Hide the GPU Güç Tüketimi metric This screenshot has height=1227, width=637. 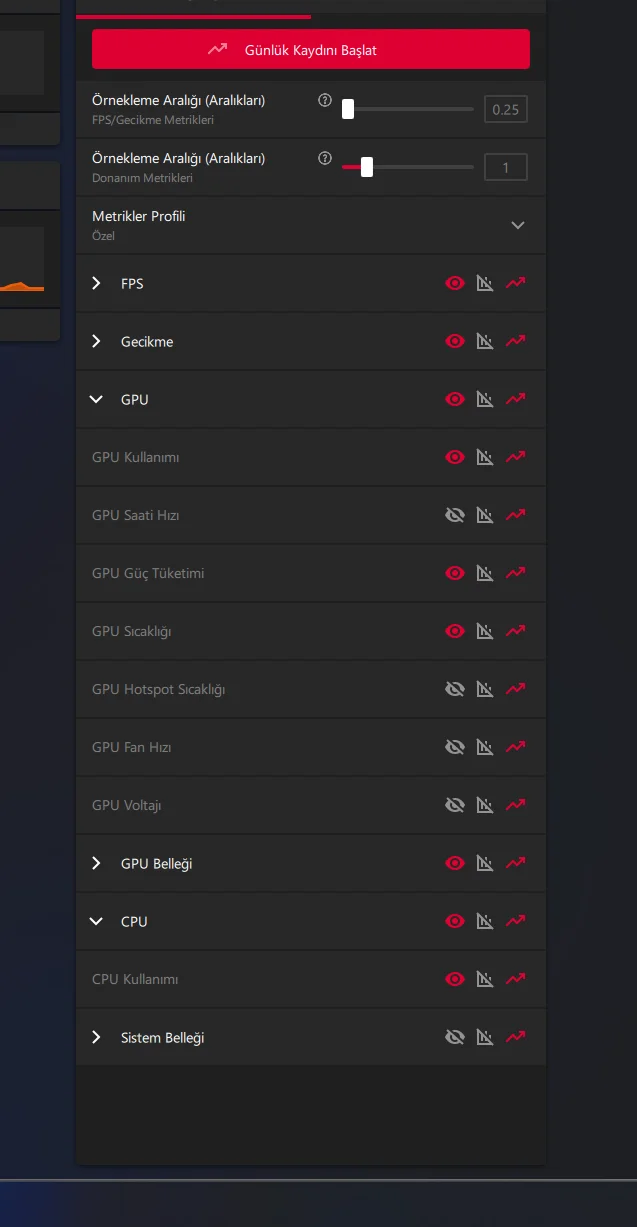(x=455, y=574)
